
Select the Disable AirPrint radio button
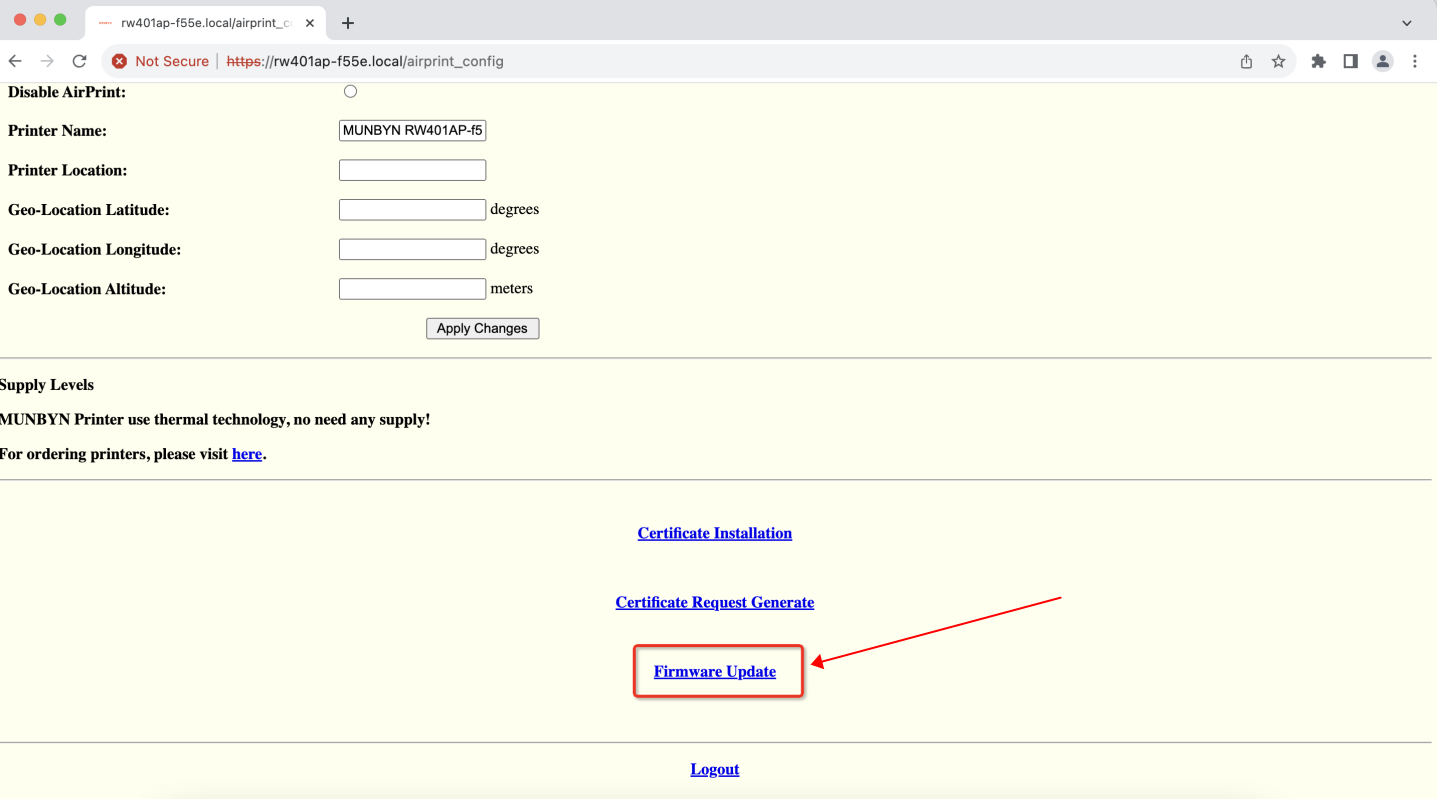click(350, 91)
